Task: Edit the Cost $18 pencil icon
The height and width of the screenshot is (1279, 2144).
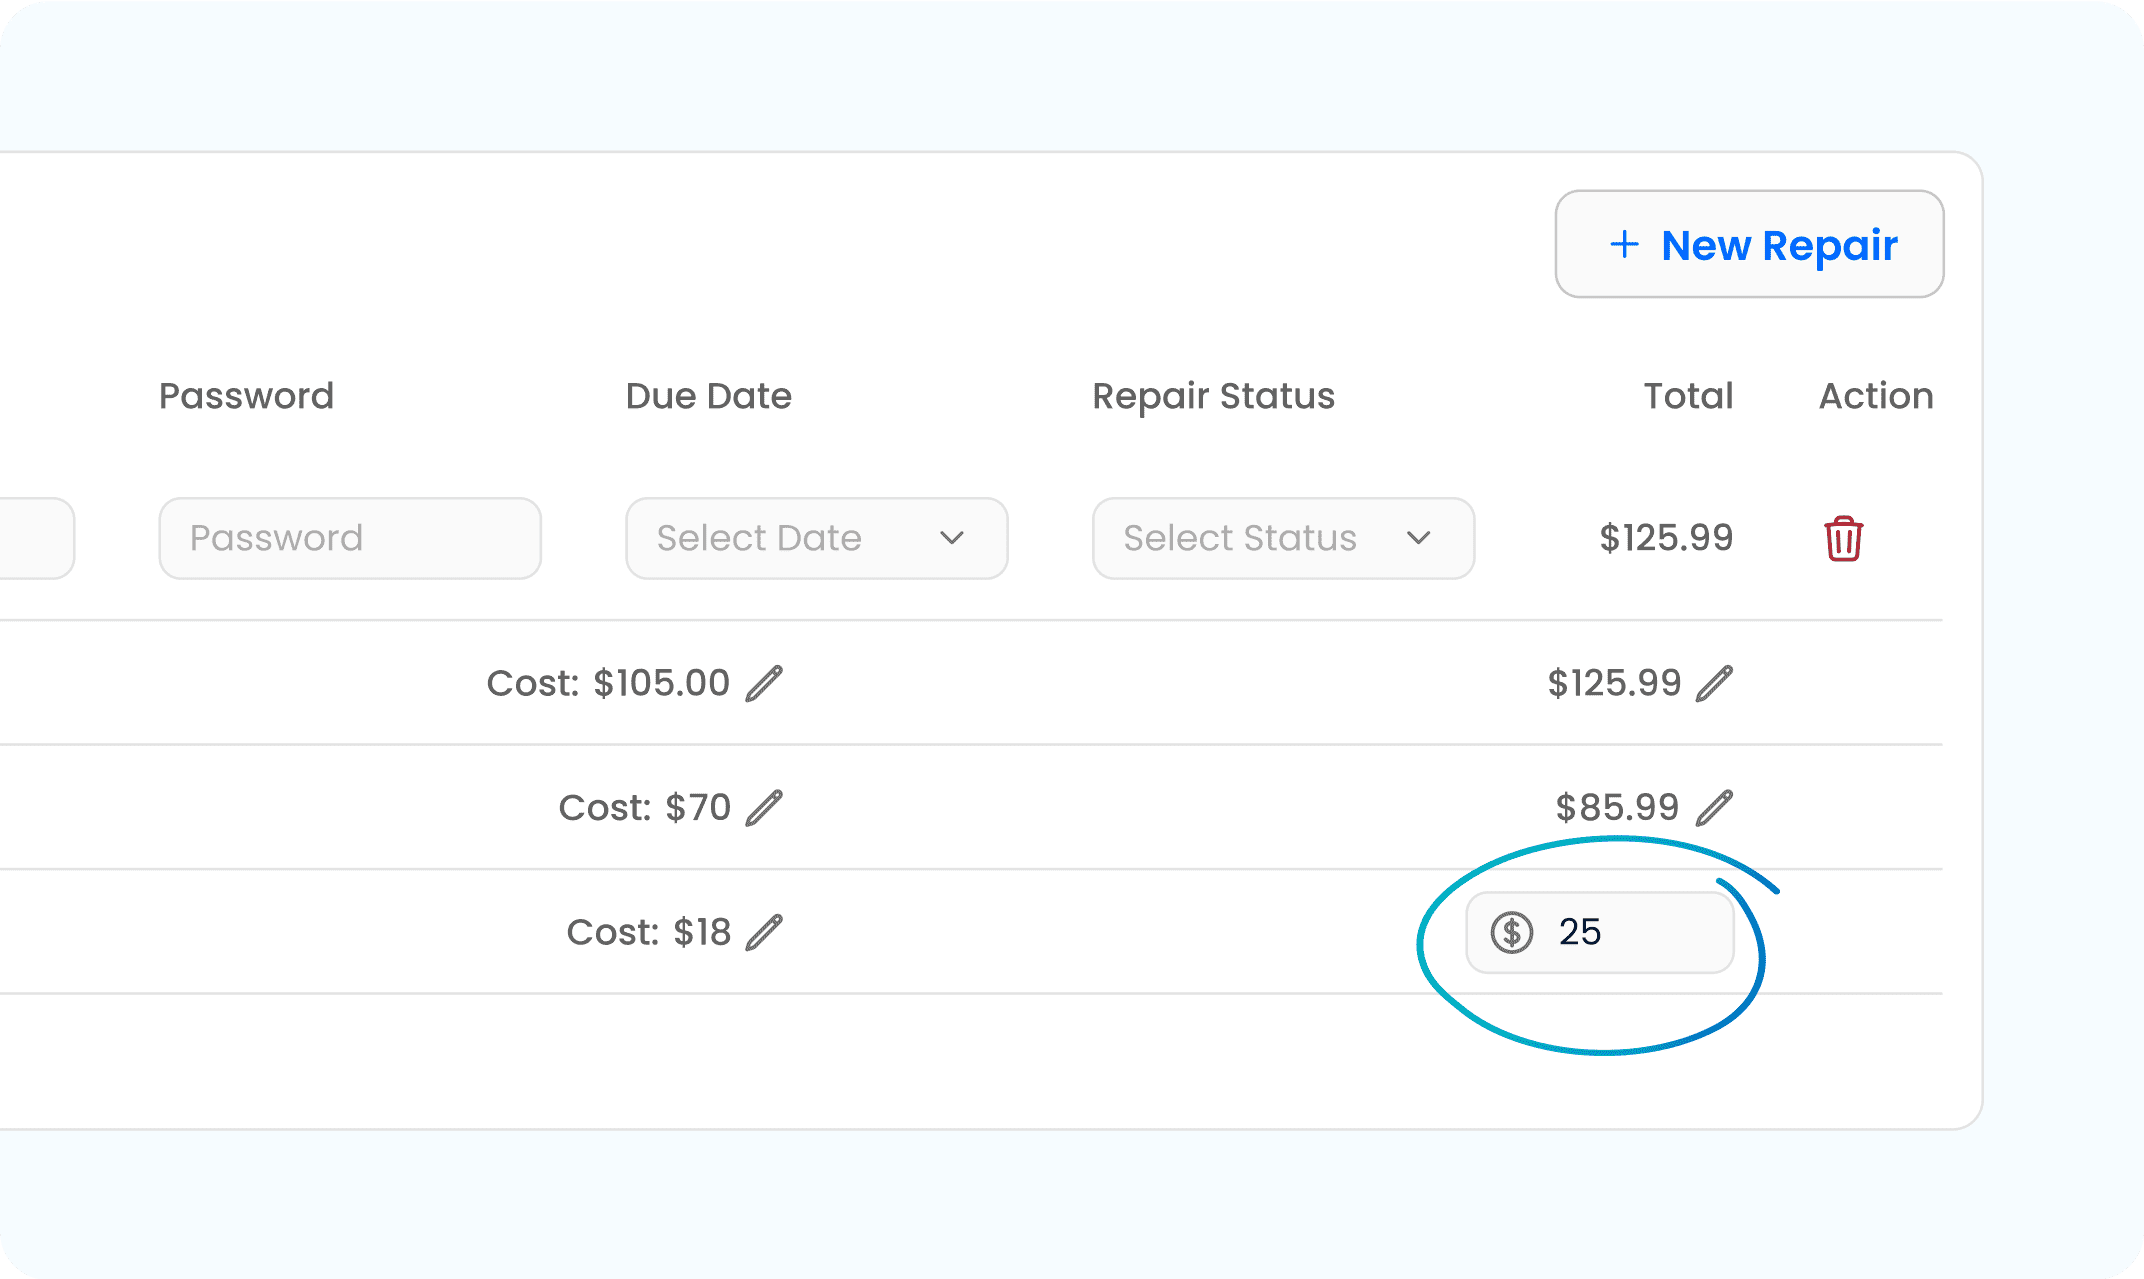Action: (x=764, y=932)
